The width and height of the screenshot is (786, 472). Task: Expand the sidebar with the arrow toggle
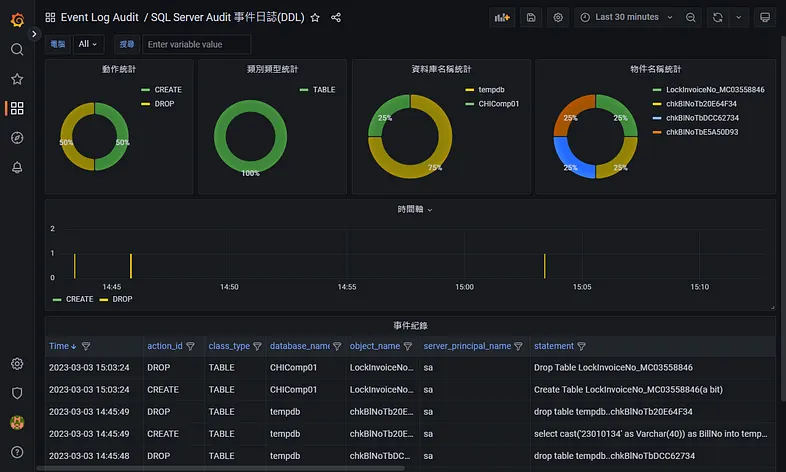coord(34,34)
